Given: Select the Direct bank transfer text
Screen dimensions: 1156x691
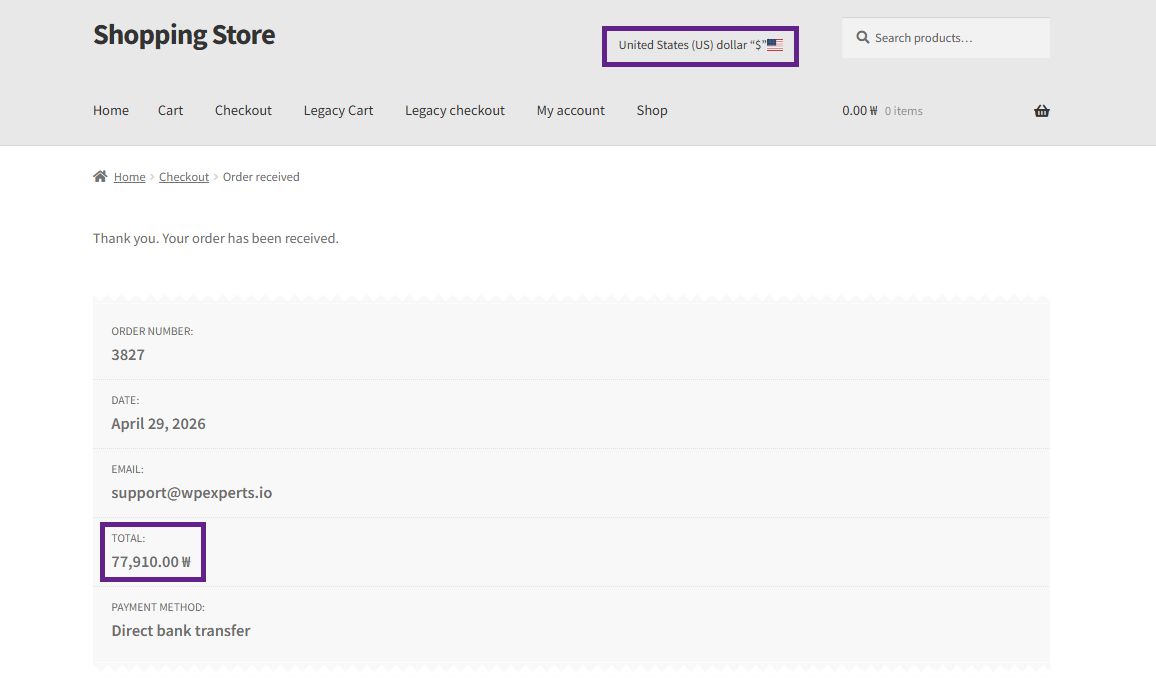Looking at the screenshot, I should (x=181, y=631).
